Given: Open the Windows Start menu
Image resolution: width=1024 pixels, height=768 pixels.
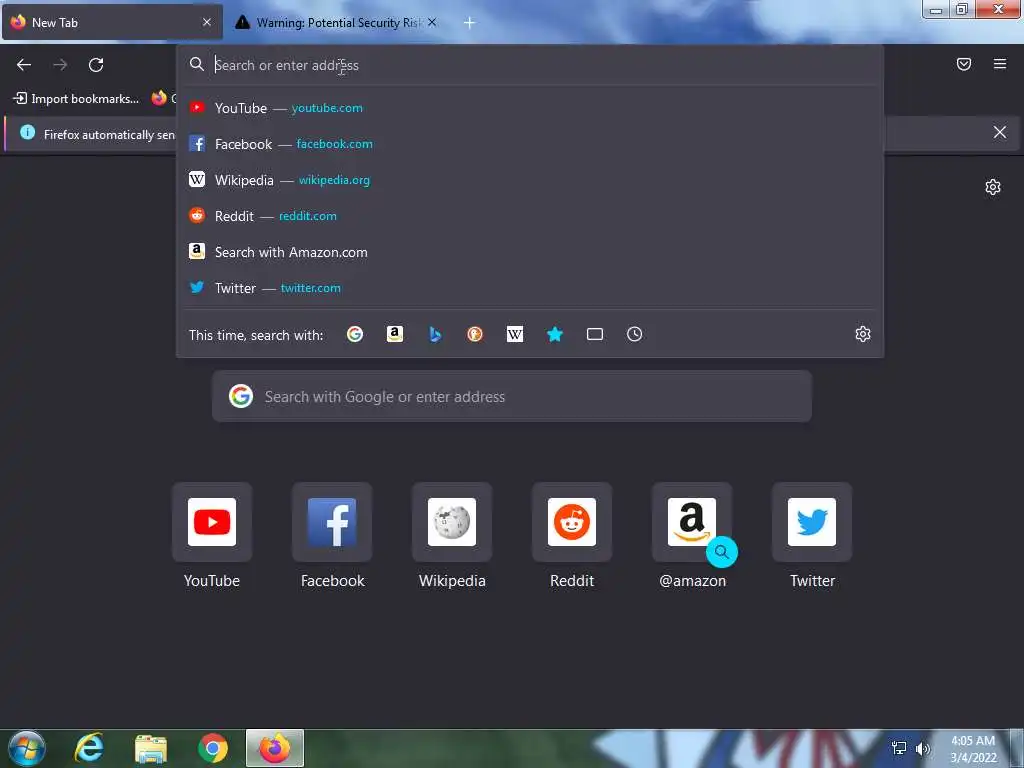Looking at the screenshot, I should 27,748.
